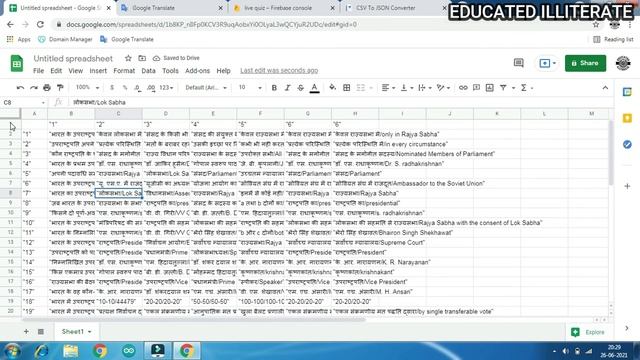Click the Insert comment icon

tap(476, 88)
